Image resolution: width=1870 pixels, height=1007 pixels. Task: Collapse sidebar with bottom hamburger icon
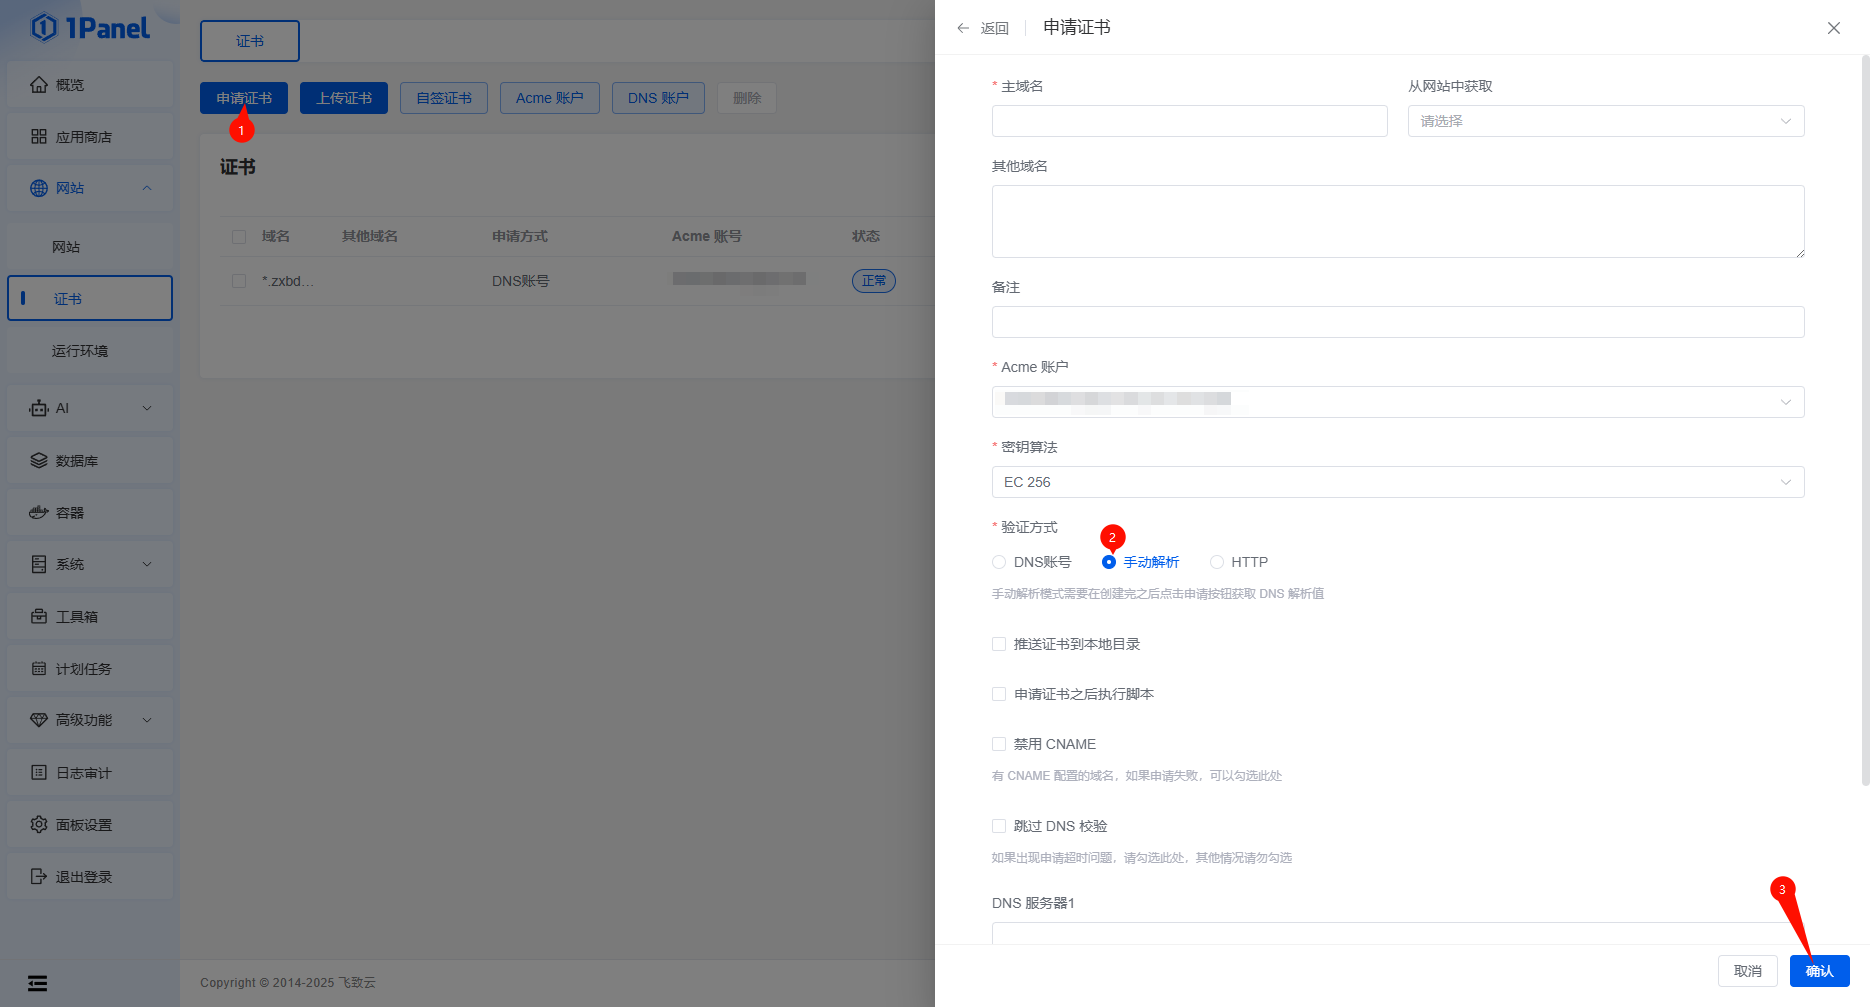coord(38,983)
